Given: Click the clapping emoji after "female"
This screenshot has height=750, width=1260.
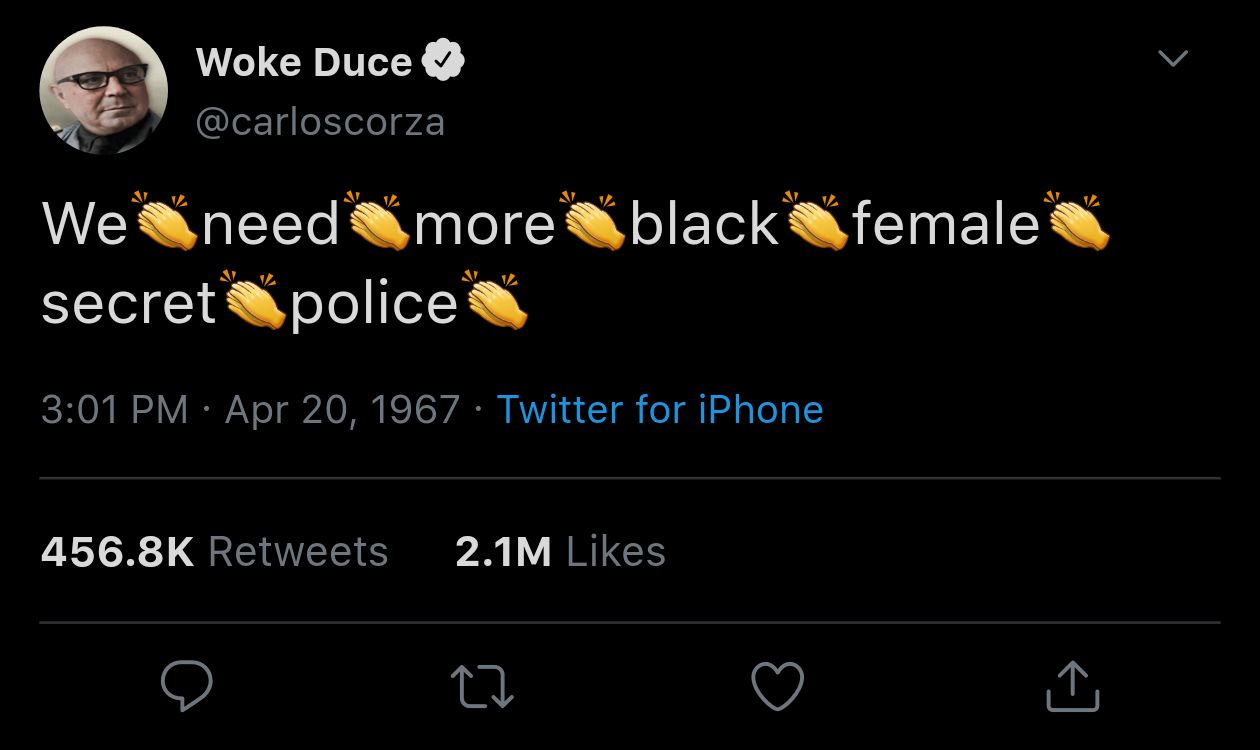Looking at the screenshot, I should (1076, 221).
